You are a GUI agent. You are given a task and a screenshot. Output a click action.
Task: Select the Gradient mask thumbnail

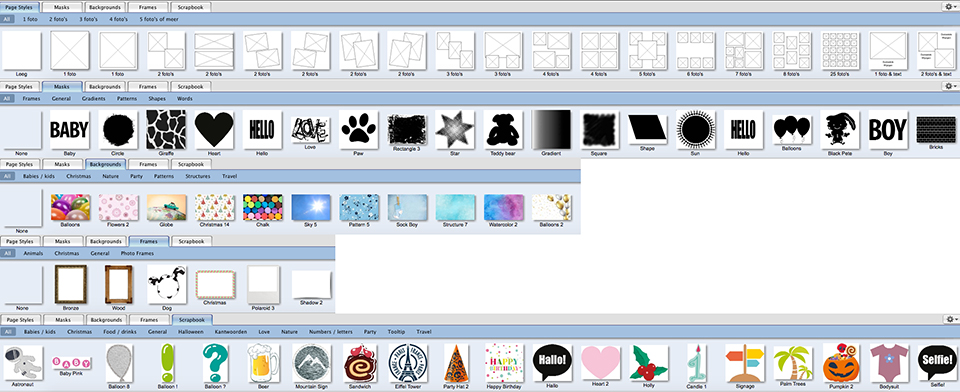tap(551, 129)
